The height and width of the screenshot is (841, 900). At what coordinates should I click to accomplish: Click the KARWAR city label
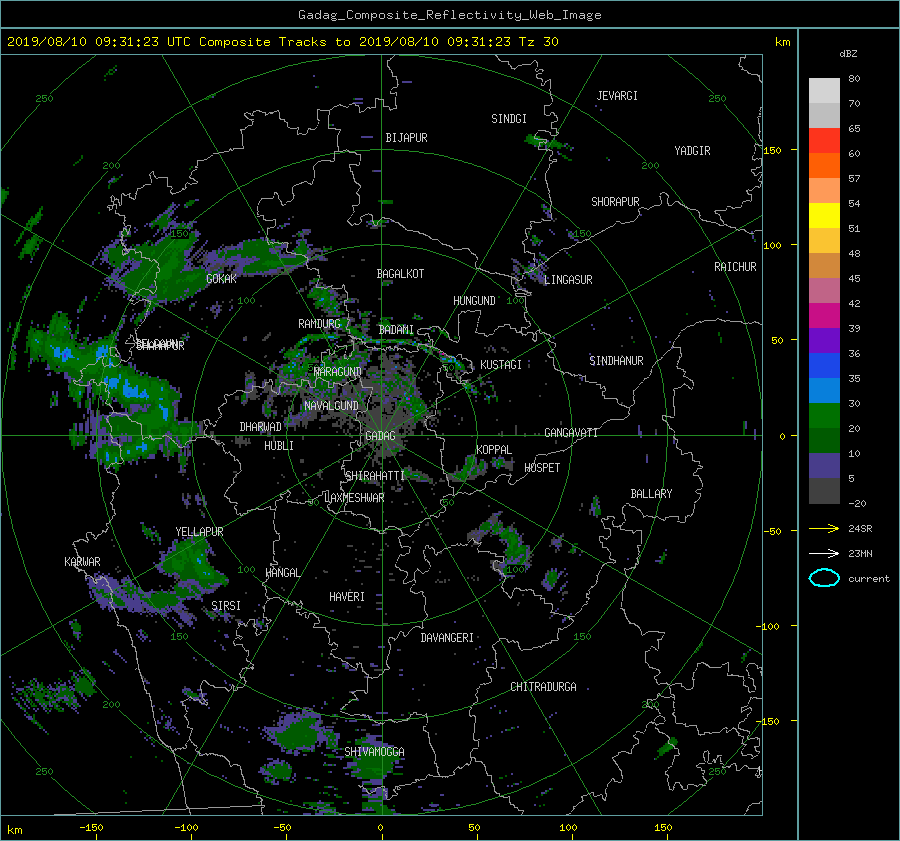tap(82, 562)
